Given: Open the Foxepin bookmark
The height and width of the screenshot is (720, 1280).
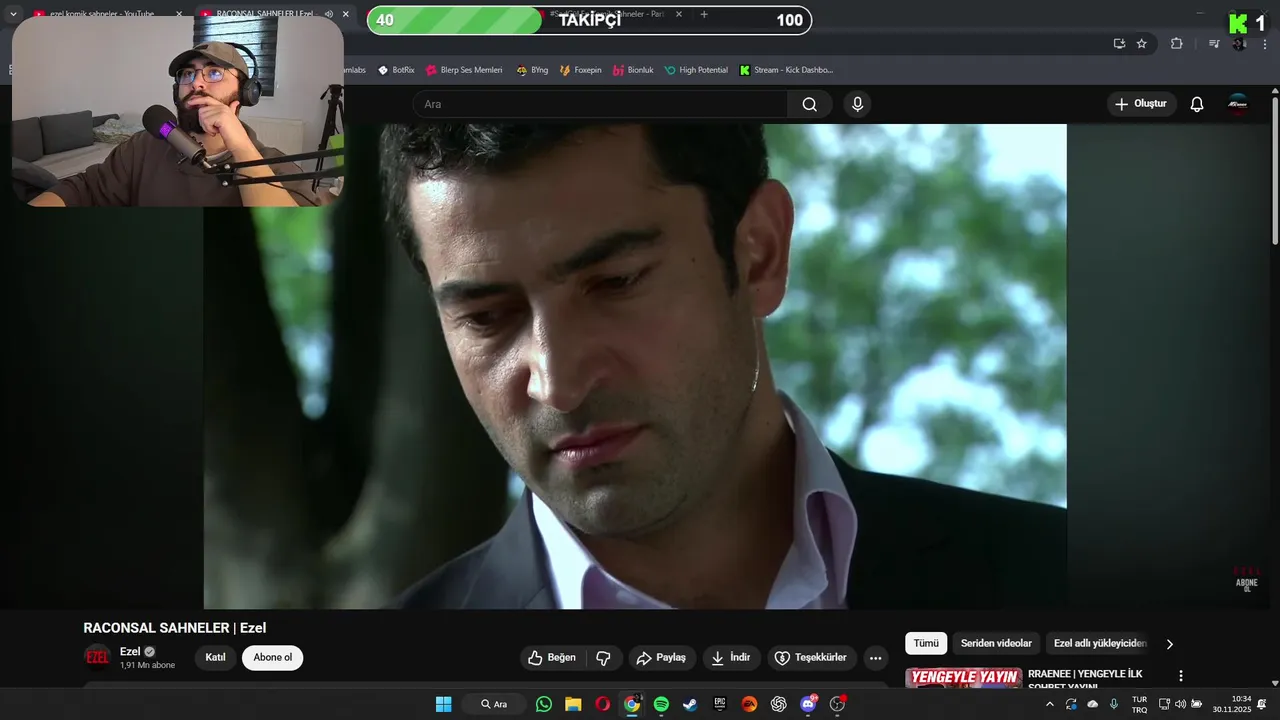Looking at the screenshot, I should (x=581, y=70).
